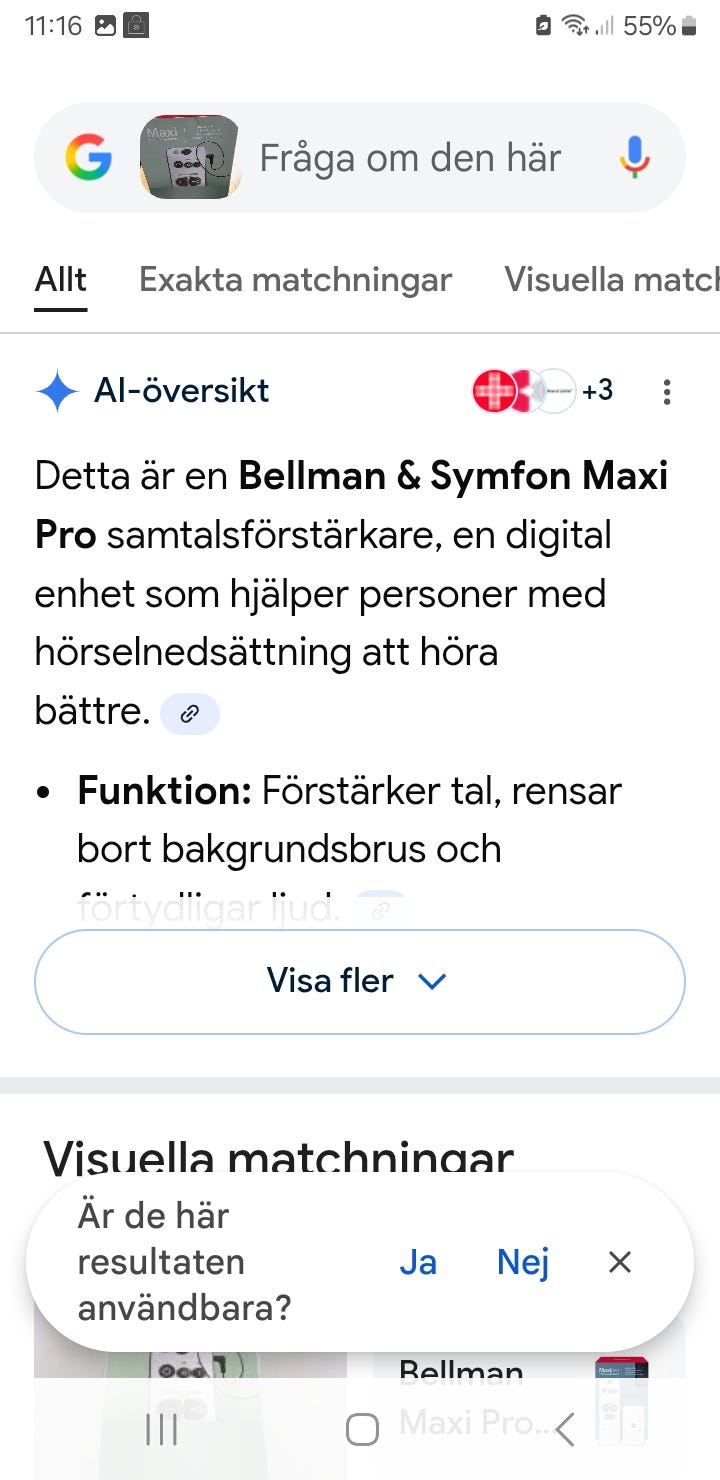
Task: Tap the blue AI-översikt sparkle icon
Action: pyautogui.click(x=57, y=391)
